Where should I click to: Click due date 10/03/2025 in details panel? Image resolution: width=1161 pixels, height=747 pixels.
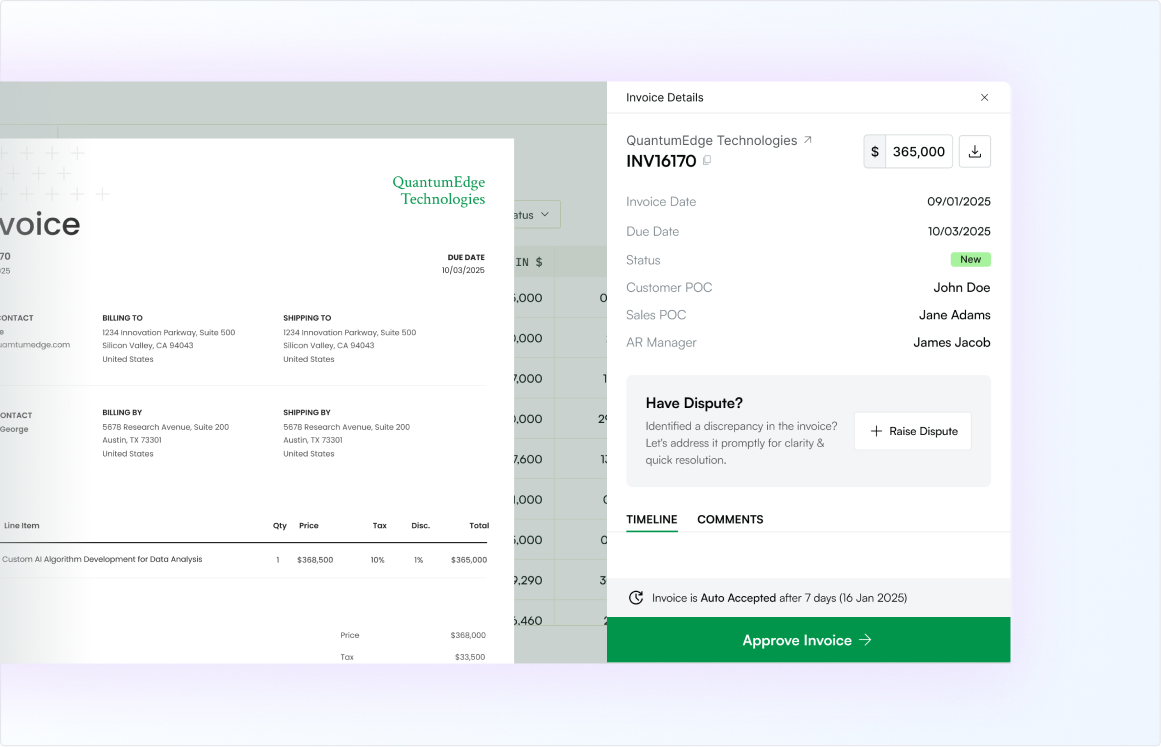click(959, 231)
